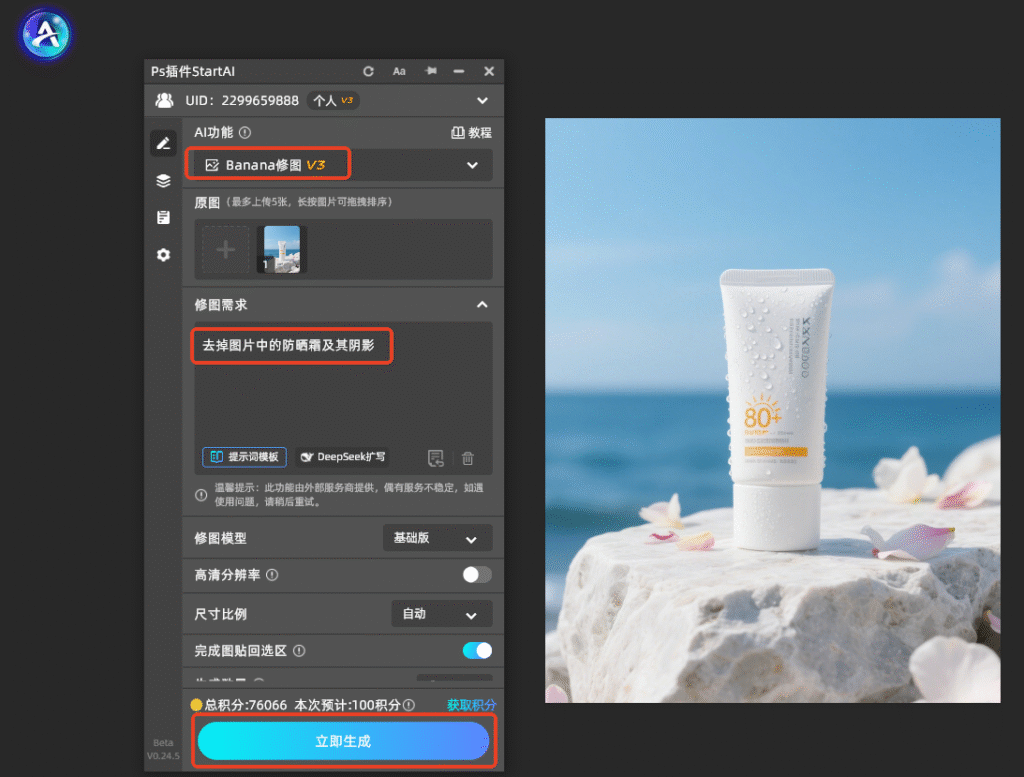Close the Ps插件StartAI panel
The width and height of the screenshot is (1024, 777).
click(488, 71)
